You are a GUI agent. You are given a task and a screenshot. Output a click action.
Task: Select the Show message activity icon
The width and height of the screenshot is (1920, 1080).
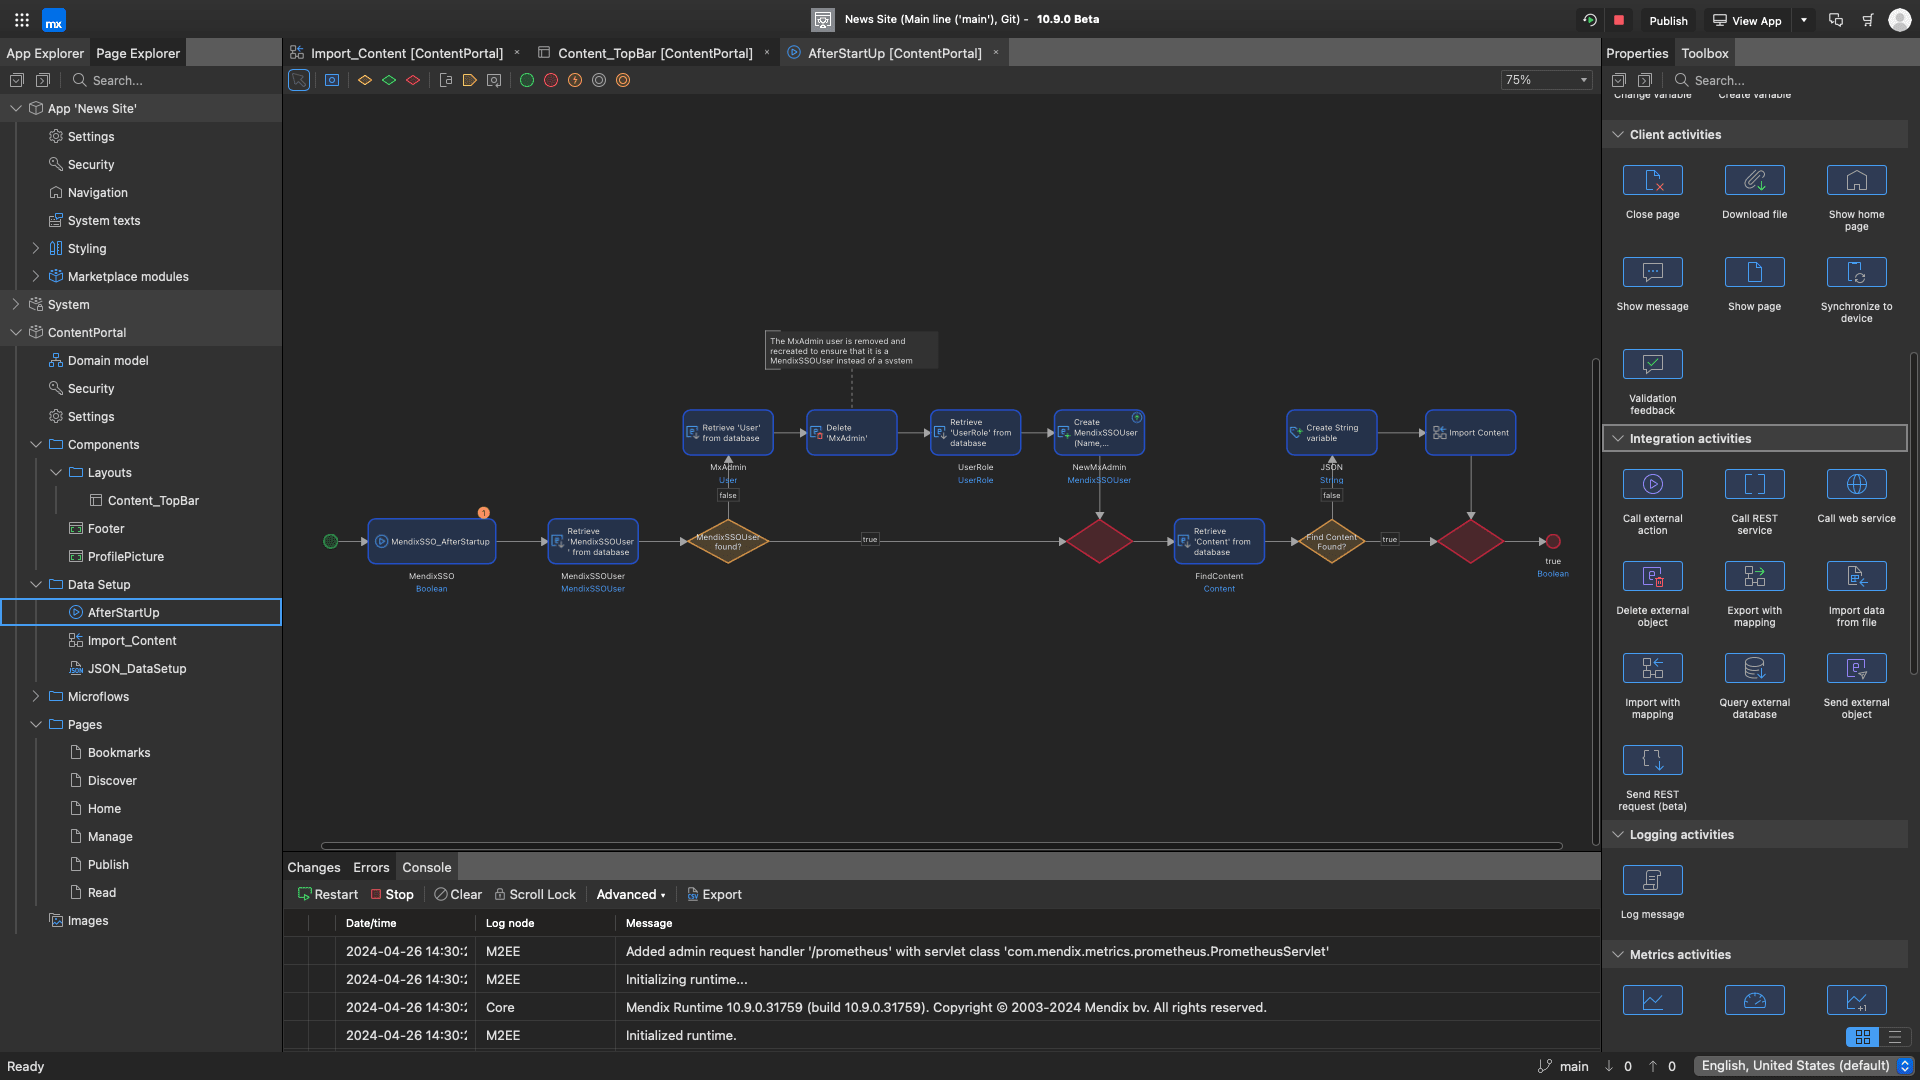[1653, 272]
